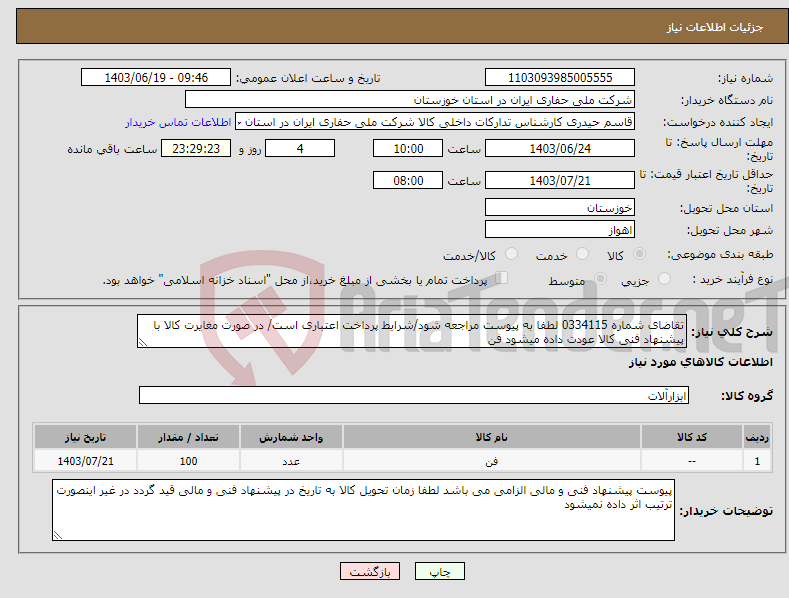789x598 pixels.
Task: Click the remaining days field showing 4
Action: click(x=300, y=148)
